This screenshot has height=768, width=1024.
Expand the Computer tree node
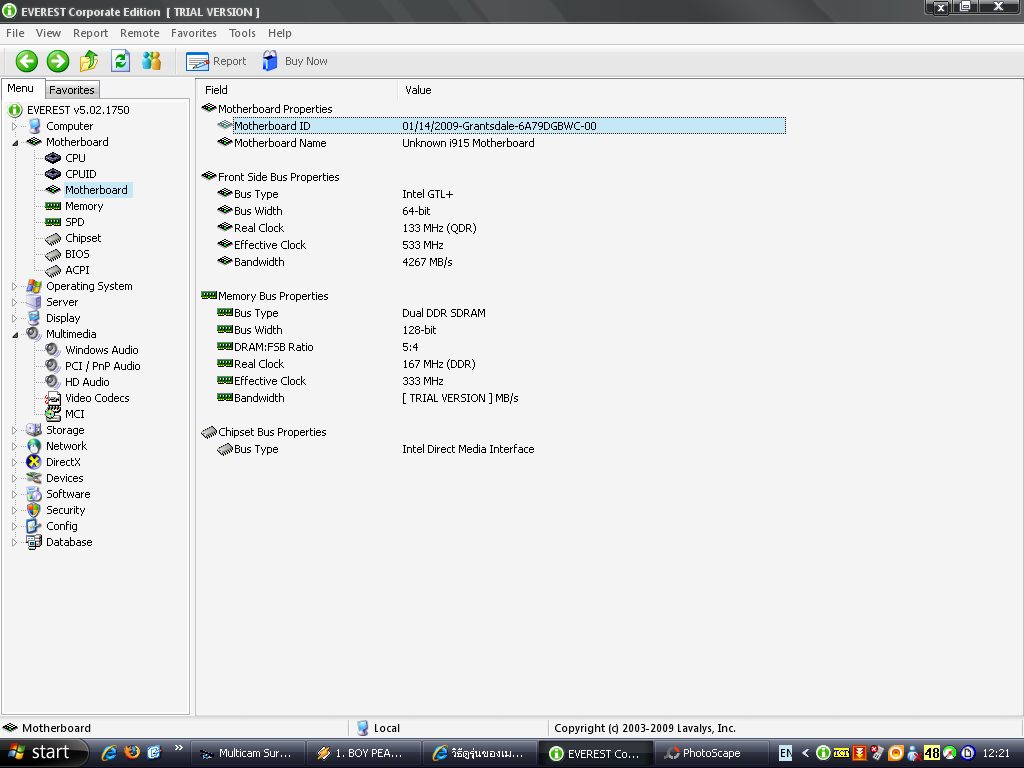14,126
